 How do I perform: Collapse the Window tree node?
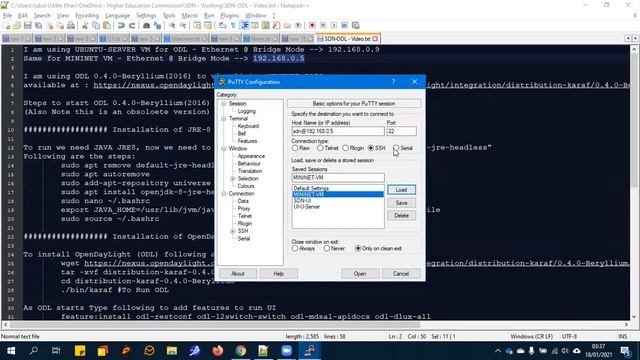pyautogui.click(x=224, y=149)
